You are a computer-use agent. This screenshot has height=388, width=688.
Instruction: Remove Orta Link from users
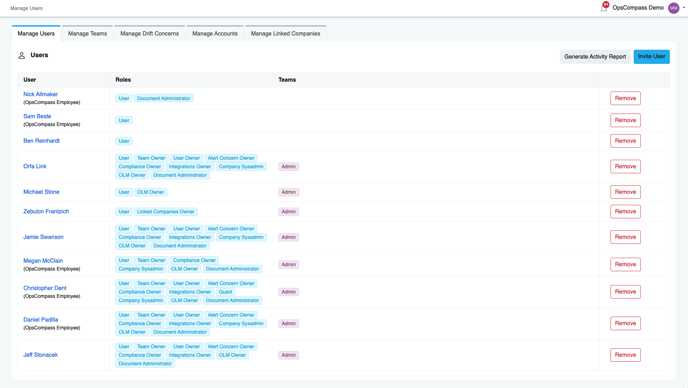point(625,166)
